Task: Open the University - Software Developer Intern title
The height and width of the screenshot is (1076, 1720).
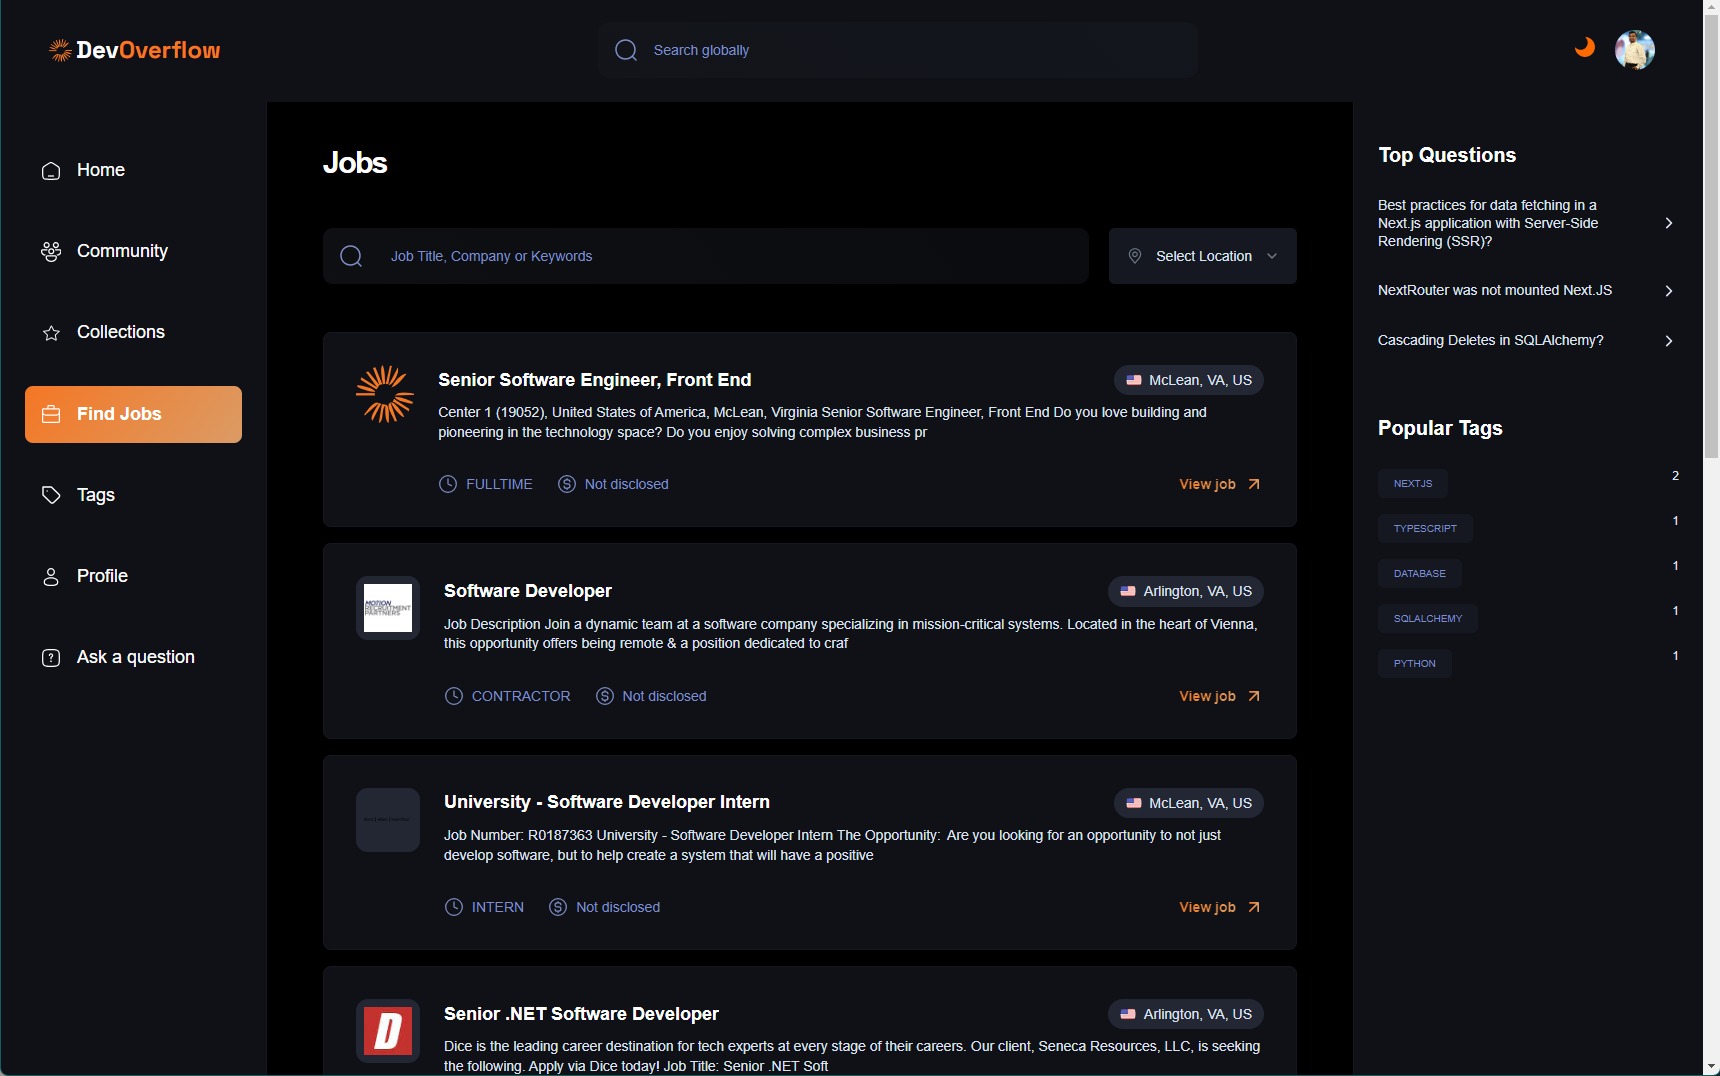Action: 607,802
